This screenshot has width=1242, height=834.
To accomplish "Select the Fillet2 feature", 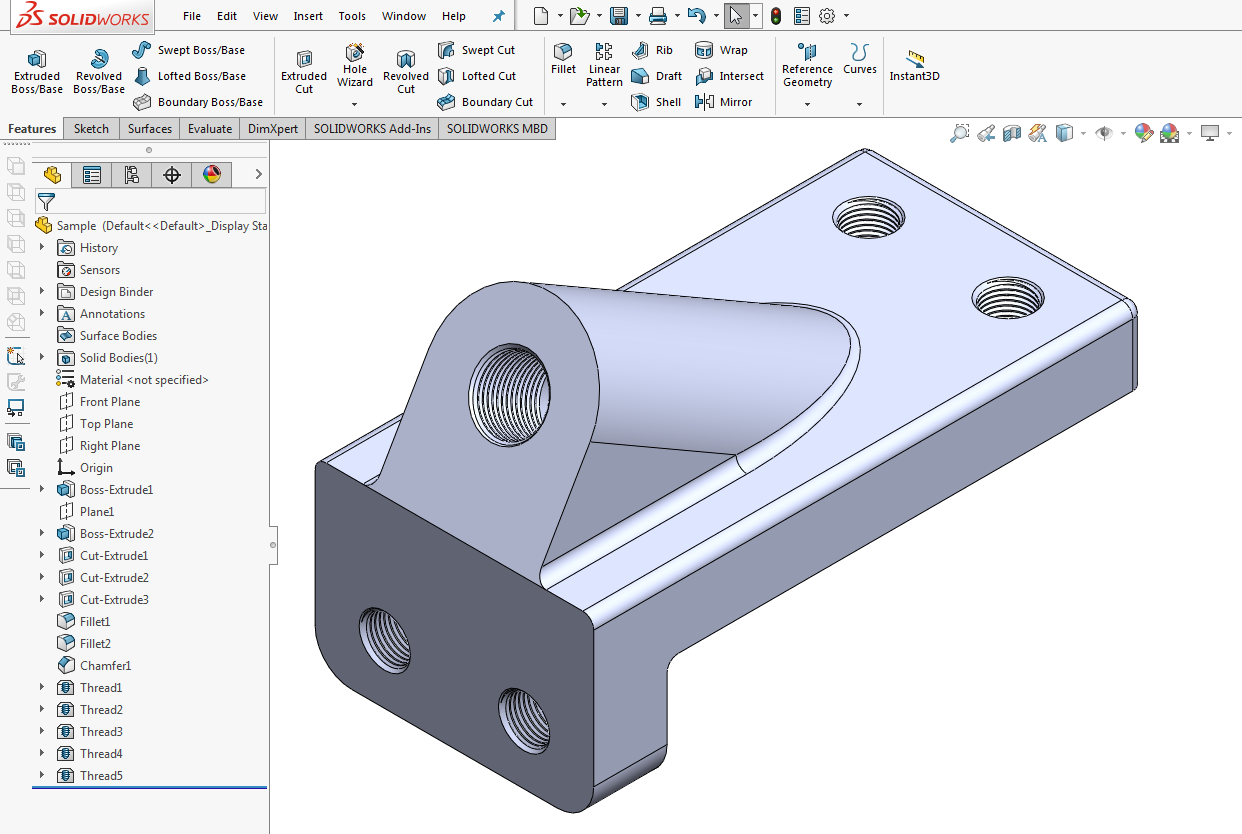I will [84, 644].
